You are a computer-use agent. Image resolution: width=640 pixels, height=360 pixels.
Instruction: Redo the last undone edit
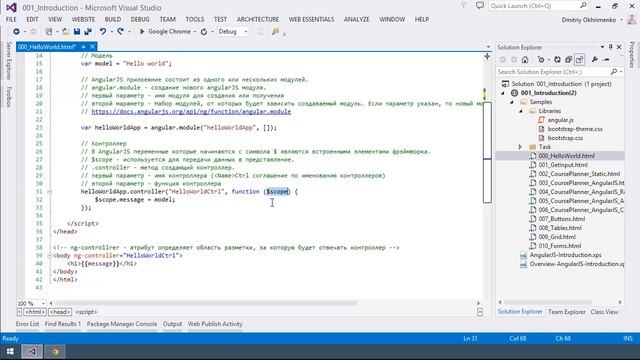tap(120, 31)
